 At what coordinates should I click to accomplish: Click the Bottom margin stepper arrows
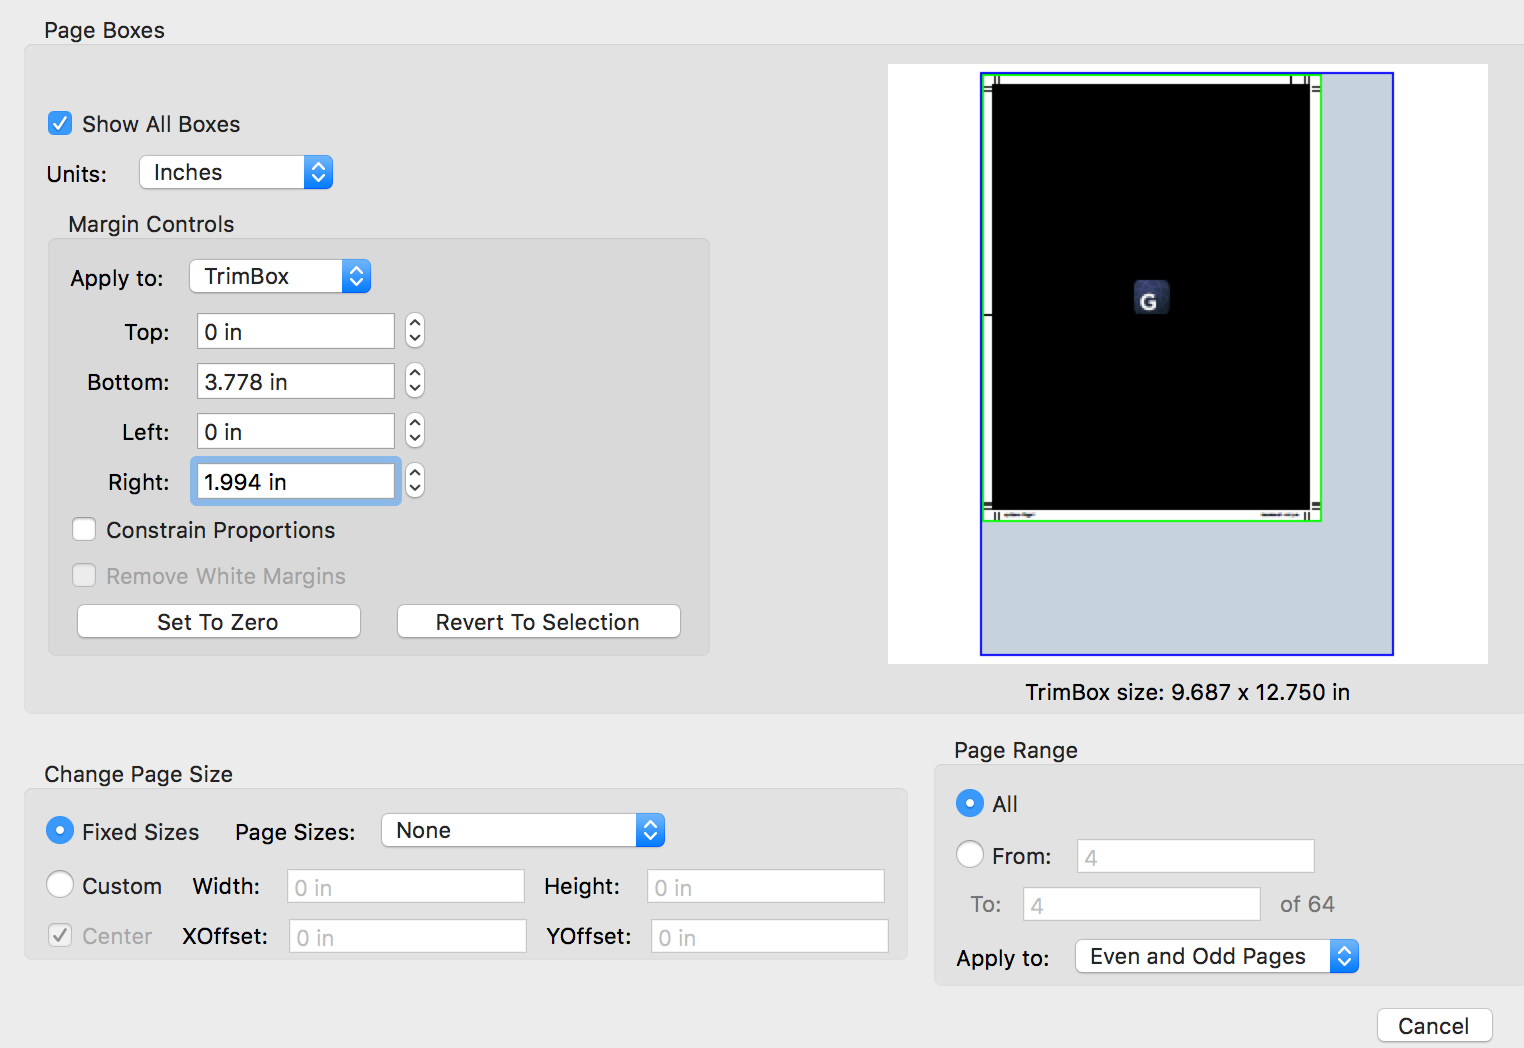pyautogui.click(x=415, y=381)
